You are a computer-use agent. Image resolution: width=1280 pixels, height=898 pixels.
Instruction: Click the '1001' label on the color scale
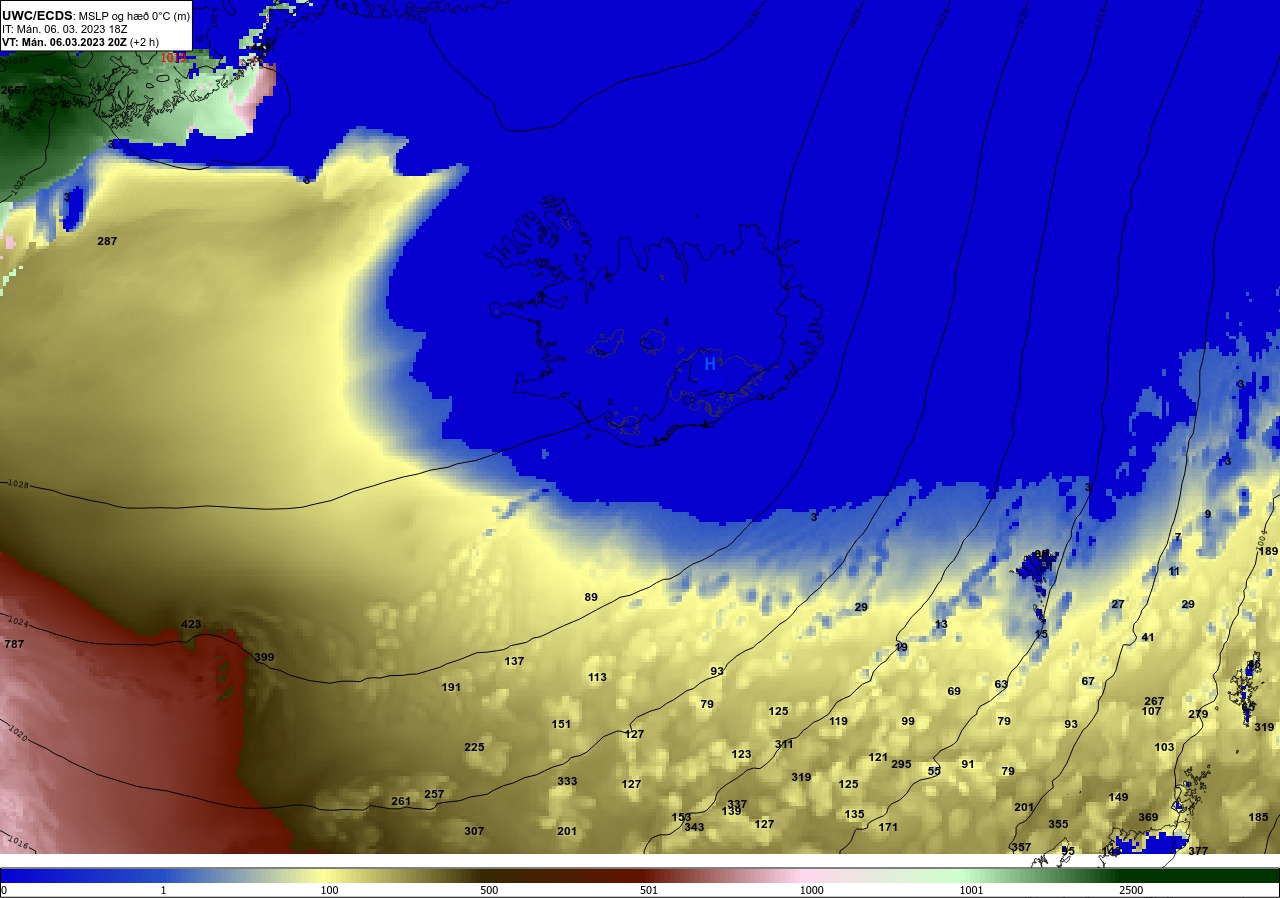[971, 890]
